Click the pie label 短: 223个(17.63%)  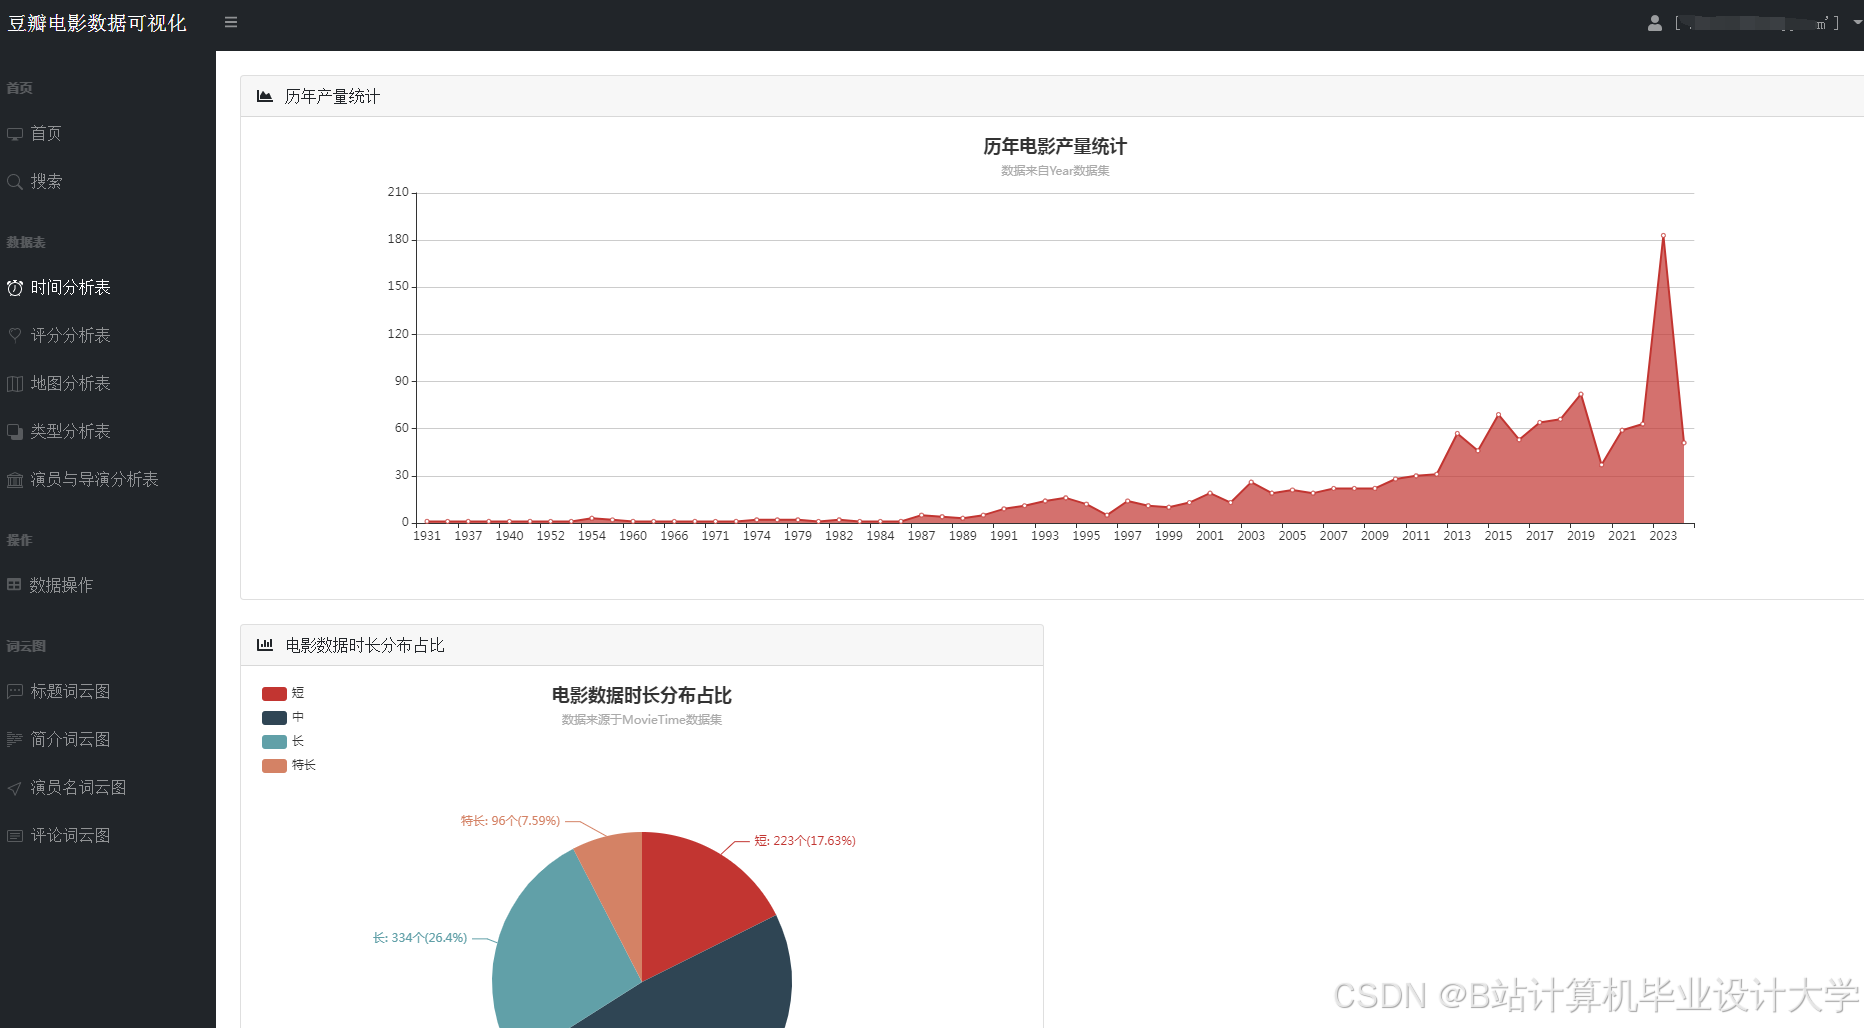[805, 841]
